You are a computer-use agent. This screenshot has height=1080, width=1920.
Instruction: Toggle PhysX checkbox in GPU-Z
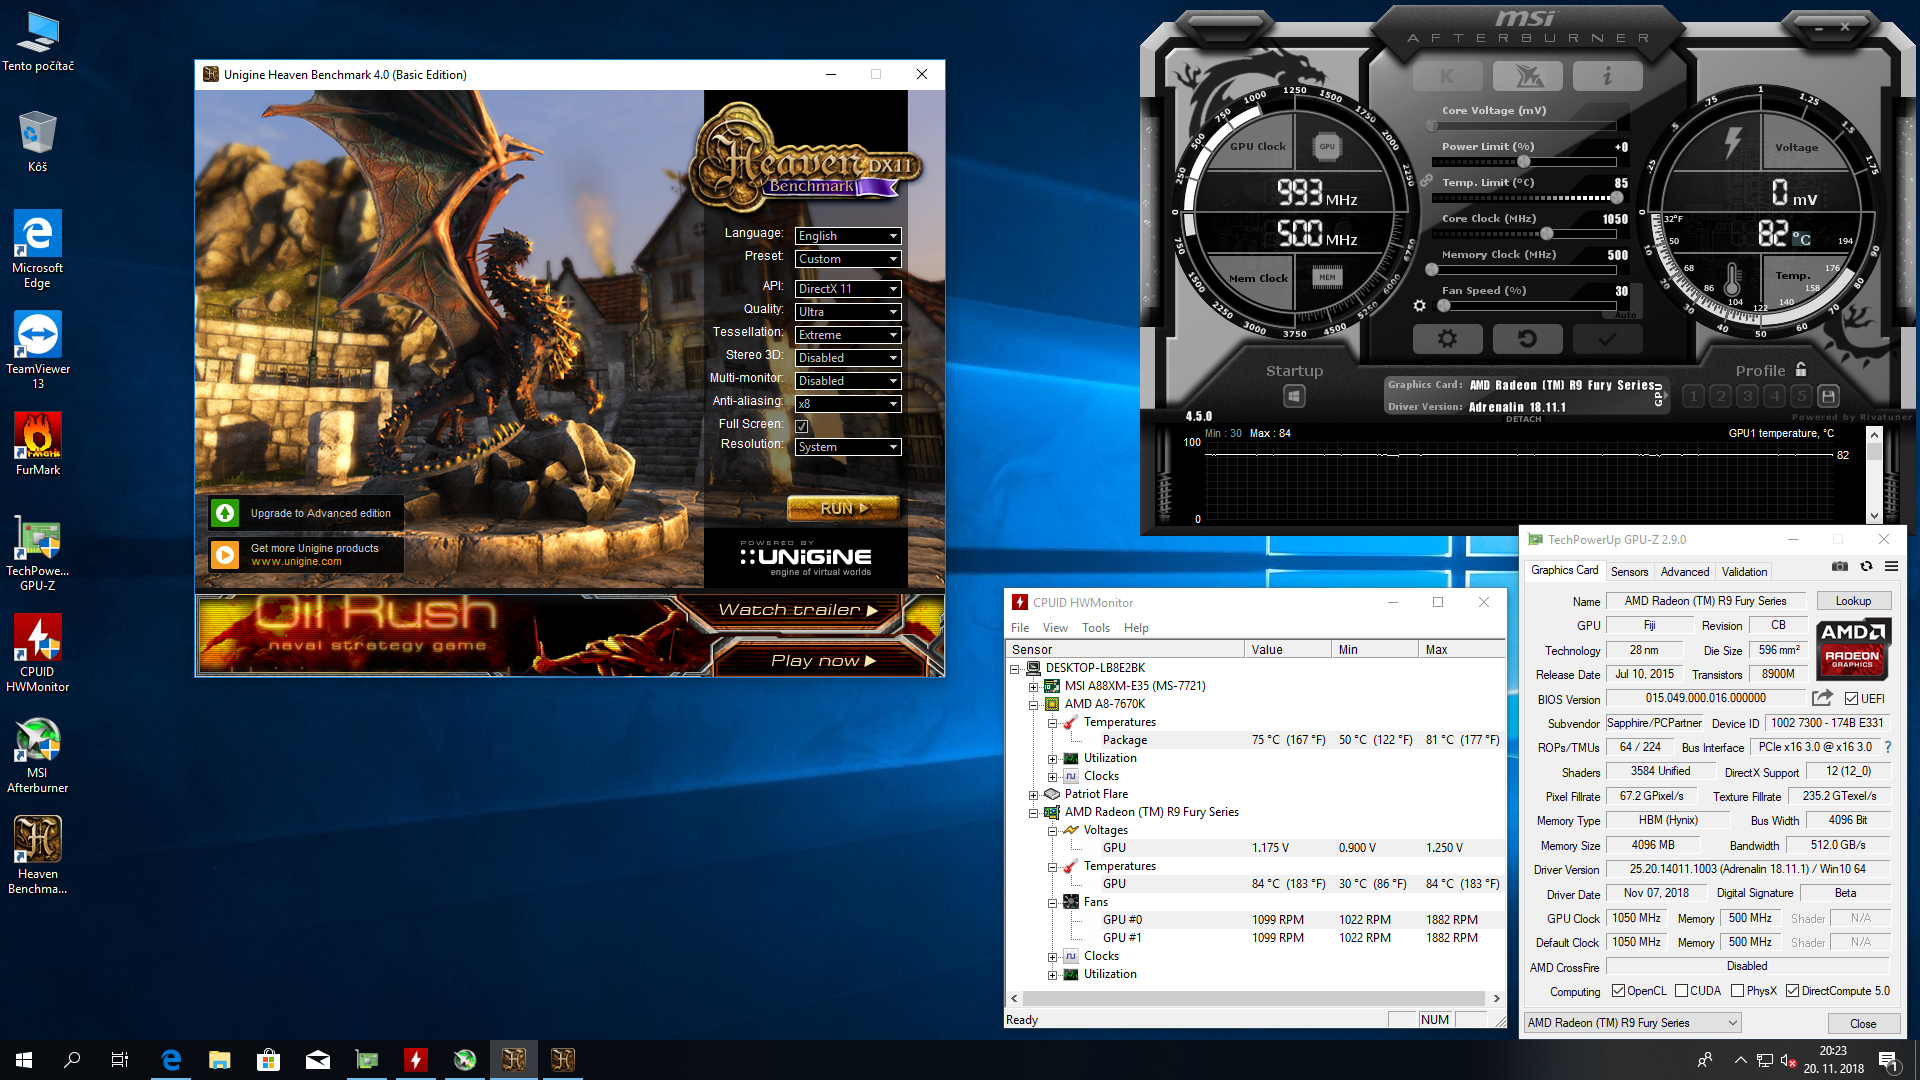coord(1737,991)
